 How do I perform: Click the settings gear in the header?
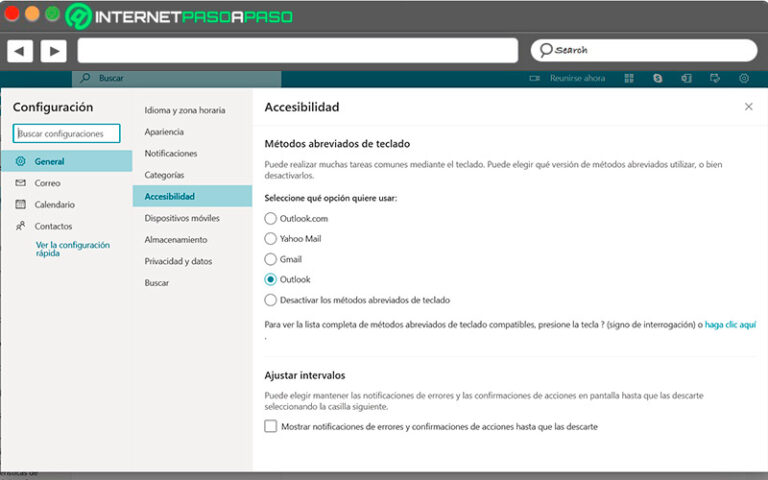pyautogui.click(x=744, y=78)
